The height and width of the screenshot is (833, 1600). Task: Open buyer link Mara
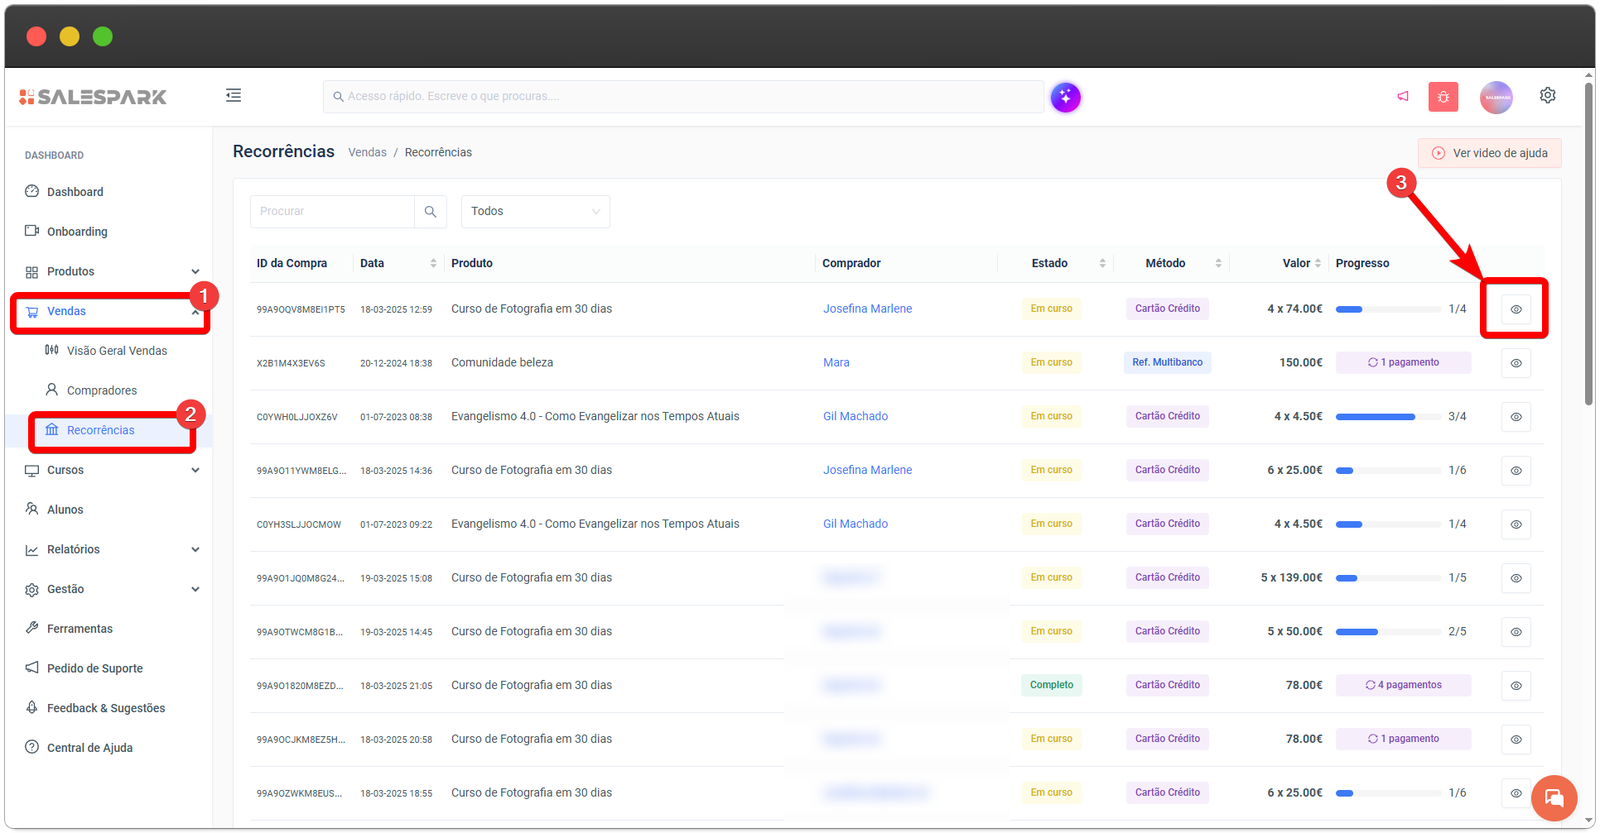(x=836, y=363)
